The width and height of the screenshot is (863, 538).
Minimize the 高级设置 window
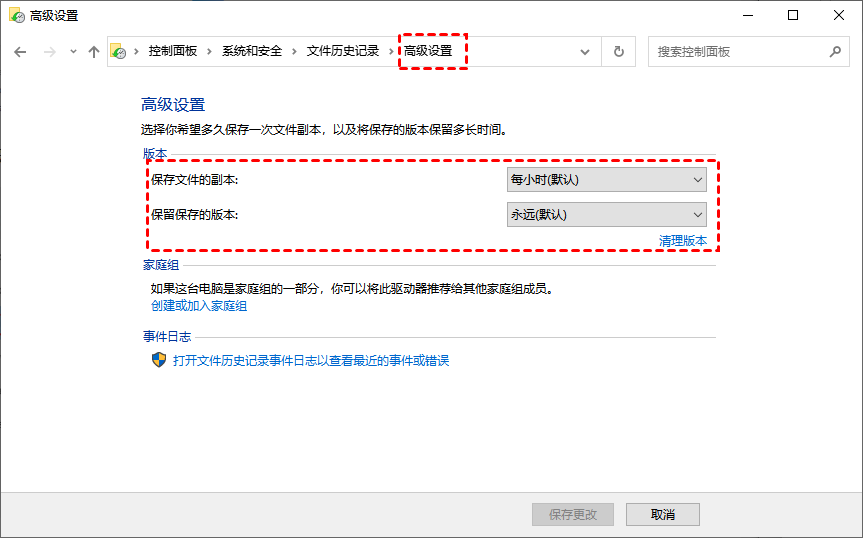pos(747,15)
